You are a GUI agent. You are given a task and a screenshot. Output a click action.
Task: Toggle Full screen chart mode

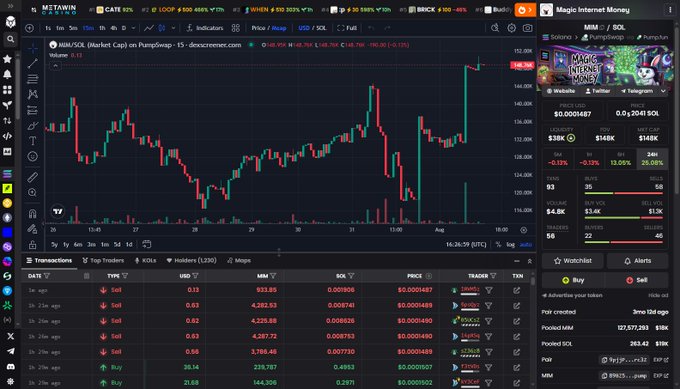point(347,28)
